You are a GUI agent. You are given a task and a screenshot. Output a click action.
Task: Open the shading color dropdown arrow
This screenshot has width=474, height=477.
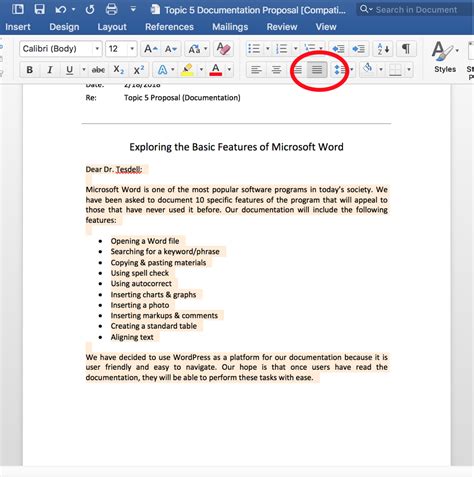381,70
